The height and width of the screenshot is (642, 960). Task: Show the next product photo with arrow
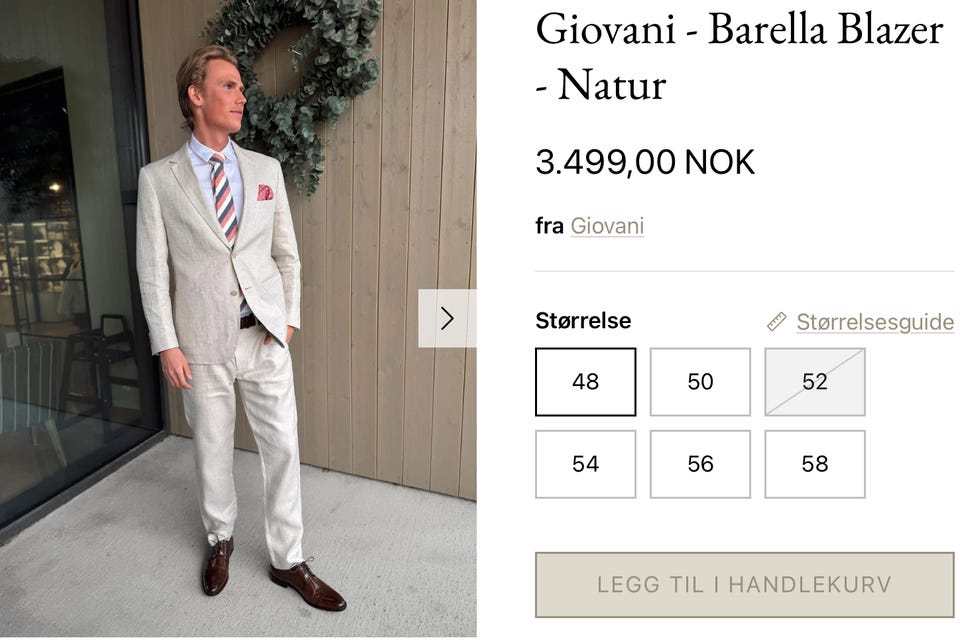(447, 318)
